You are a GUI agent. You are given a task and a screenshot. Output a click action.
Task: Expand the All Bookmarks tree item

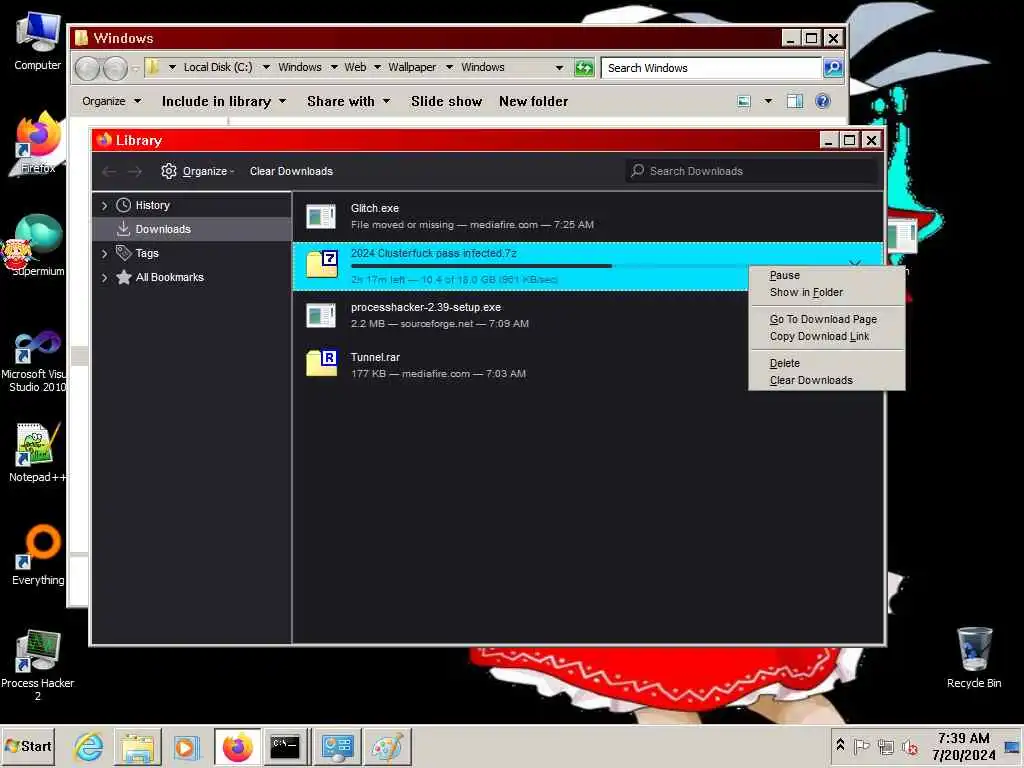[x=104, y=278]
